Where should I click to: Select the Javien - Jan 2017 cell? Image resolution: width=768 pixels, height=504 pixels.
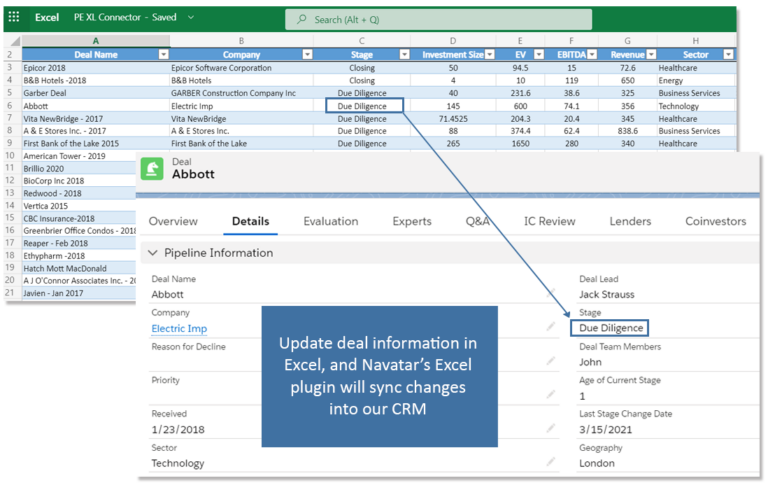(x=78, y=293)
